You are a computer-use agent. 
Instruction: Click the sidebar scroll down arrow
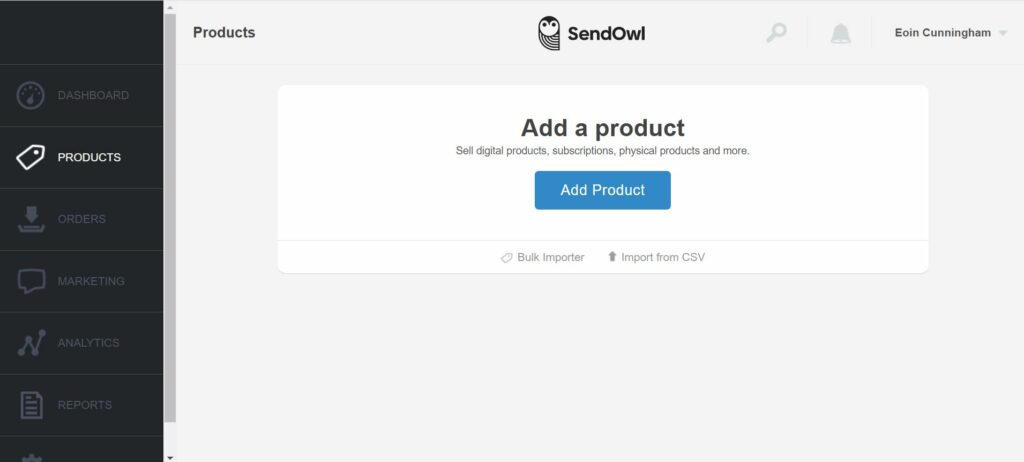click(x=170, y=457)
